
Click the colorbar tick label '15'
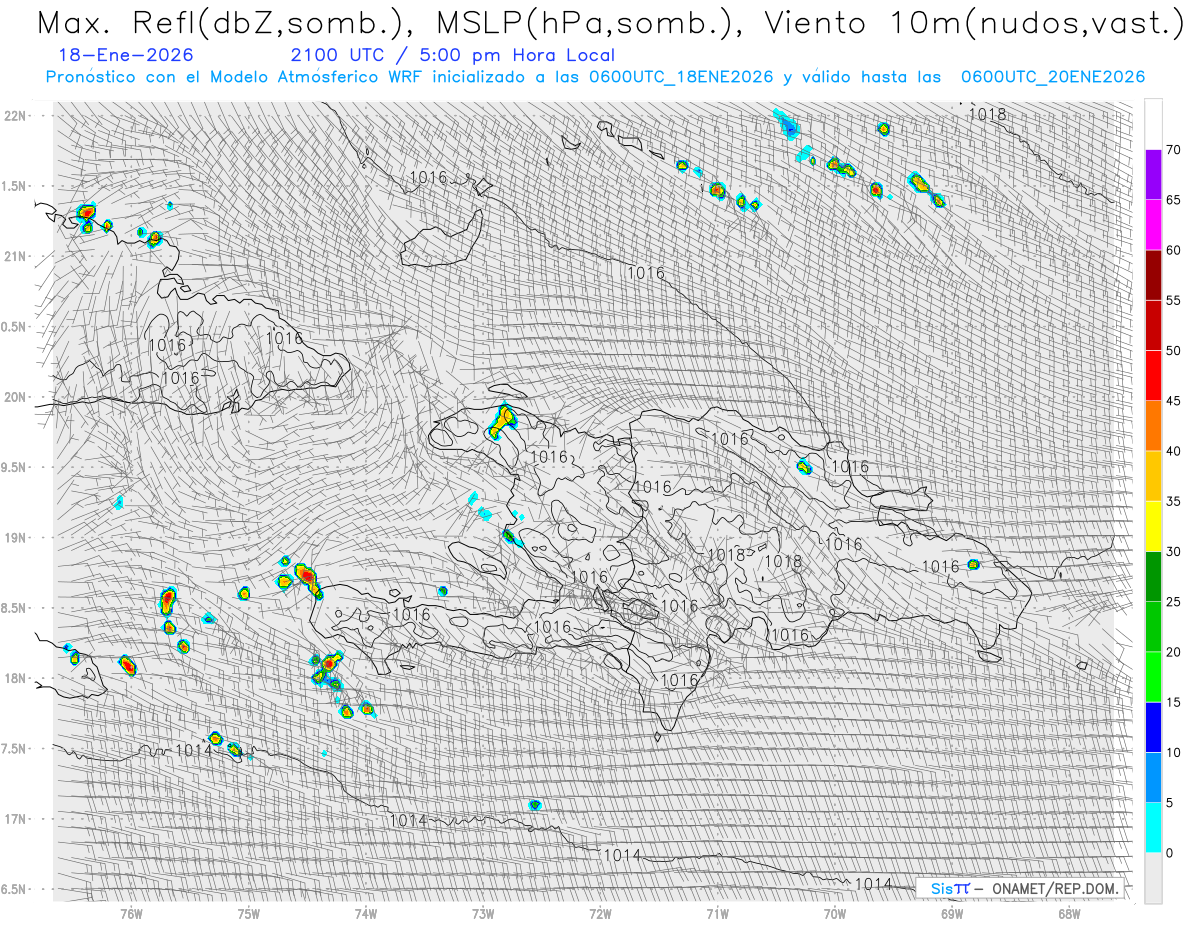coord(1173,702)
